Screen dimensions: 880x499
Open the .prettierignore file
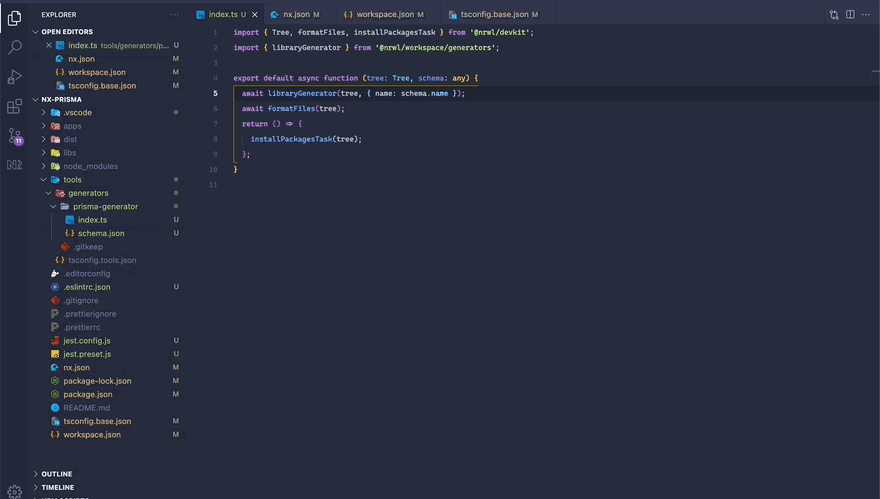click(90, 314)
